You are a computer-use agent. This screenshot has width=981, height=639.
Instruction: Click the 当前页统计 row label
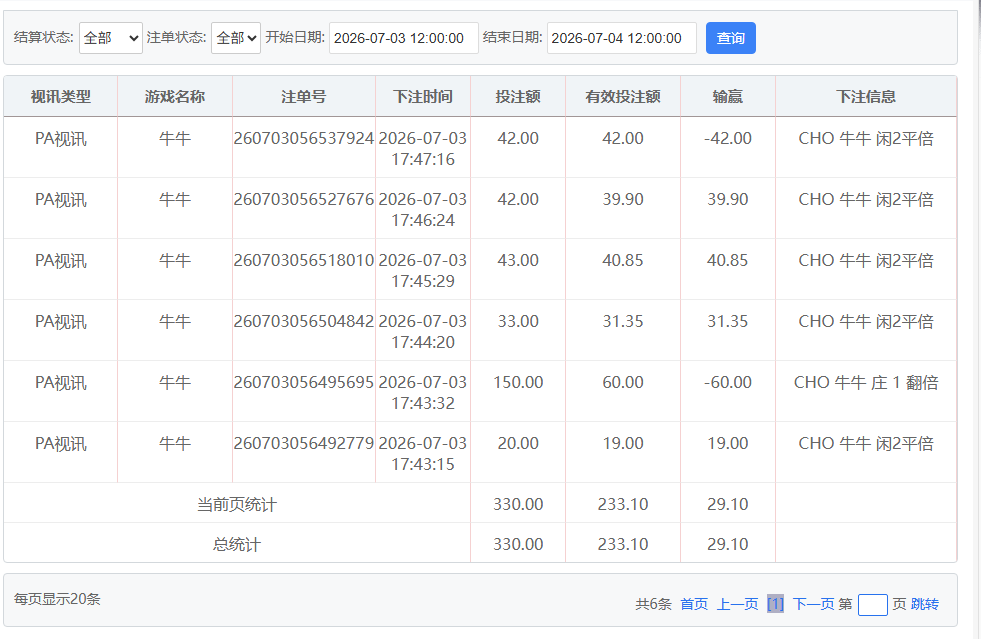236,504
